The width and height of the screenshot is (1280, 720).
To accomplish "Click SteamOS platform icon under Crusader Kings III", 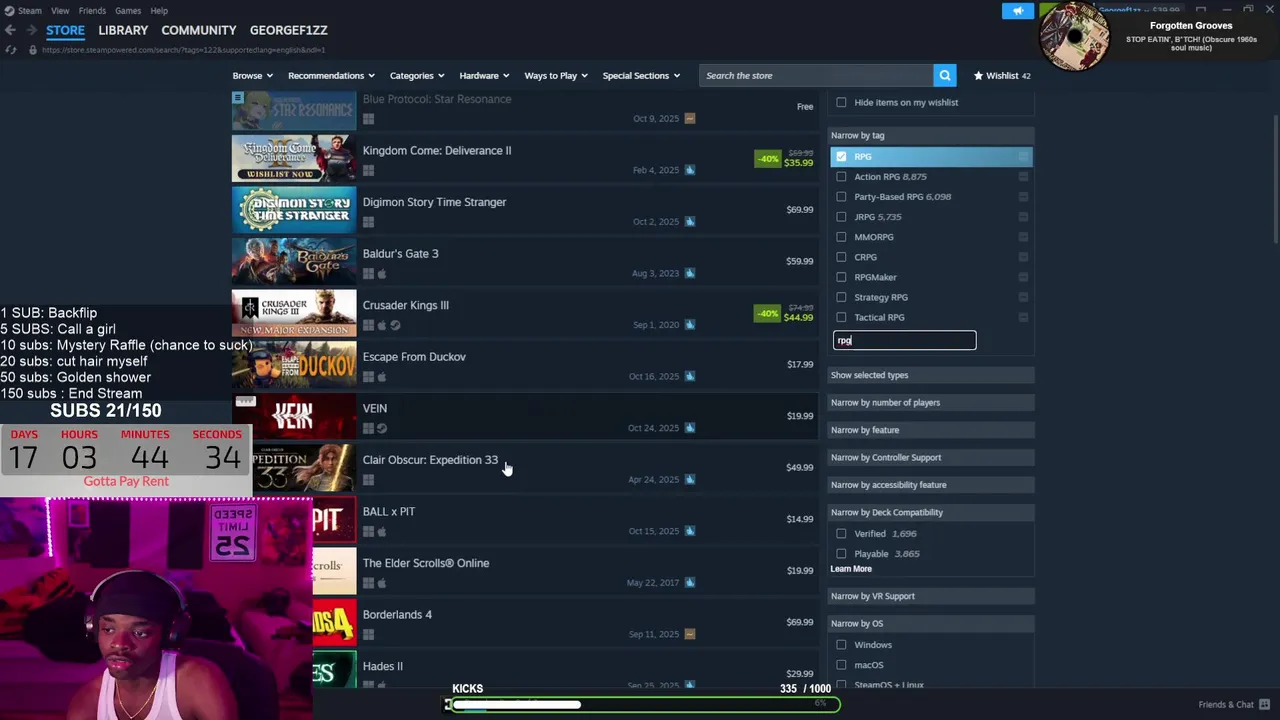I will click(395, 325).
